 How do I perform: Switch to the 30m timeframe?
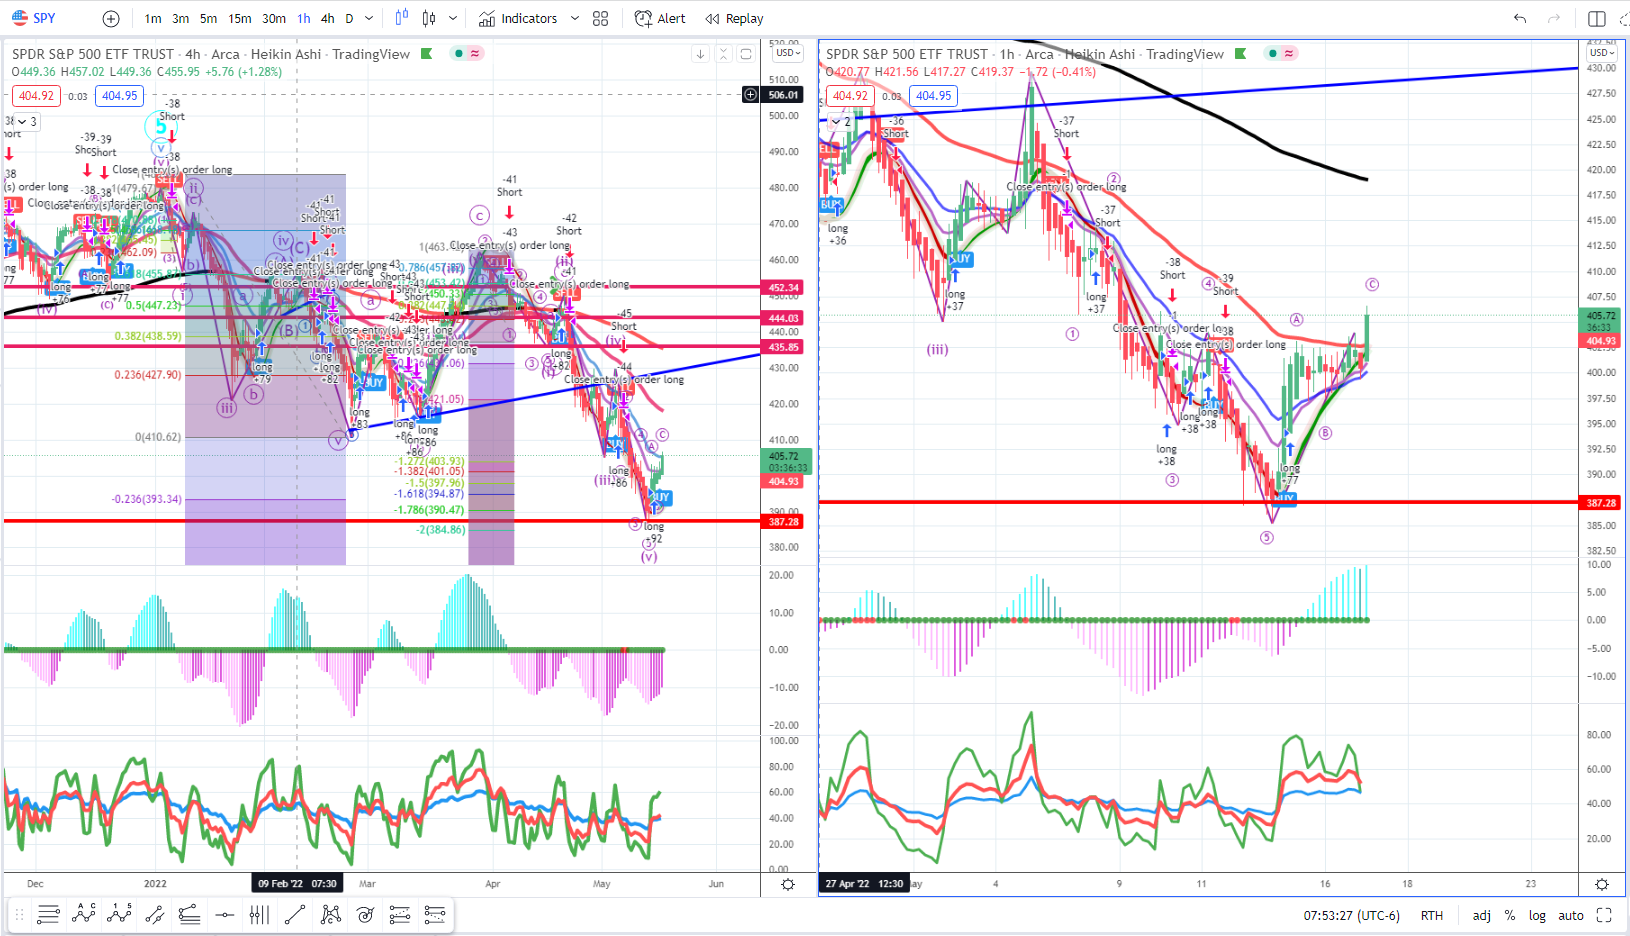[274, 19]
